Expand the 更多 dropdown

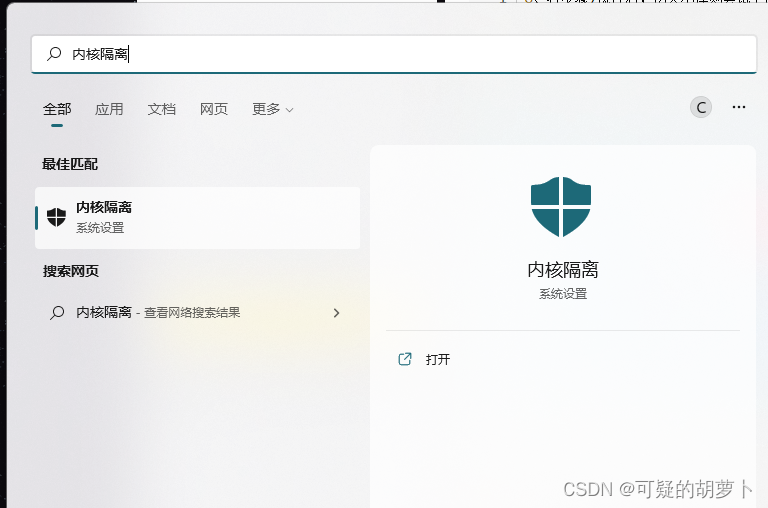pyautogui.click(x=273, y=109)
